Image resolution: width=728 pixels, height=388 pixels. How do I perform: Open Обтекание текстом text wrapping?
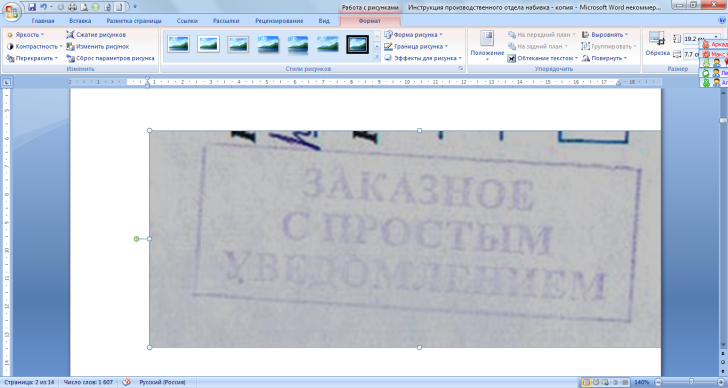click(543, 58)
